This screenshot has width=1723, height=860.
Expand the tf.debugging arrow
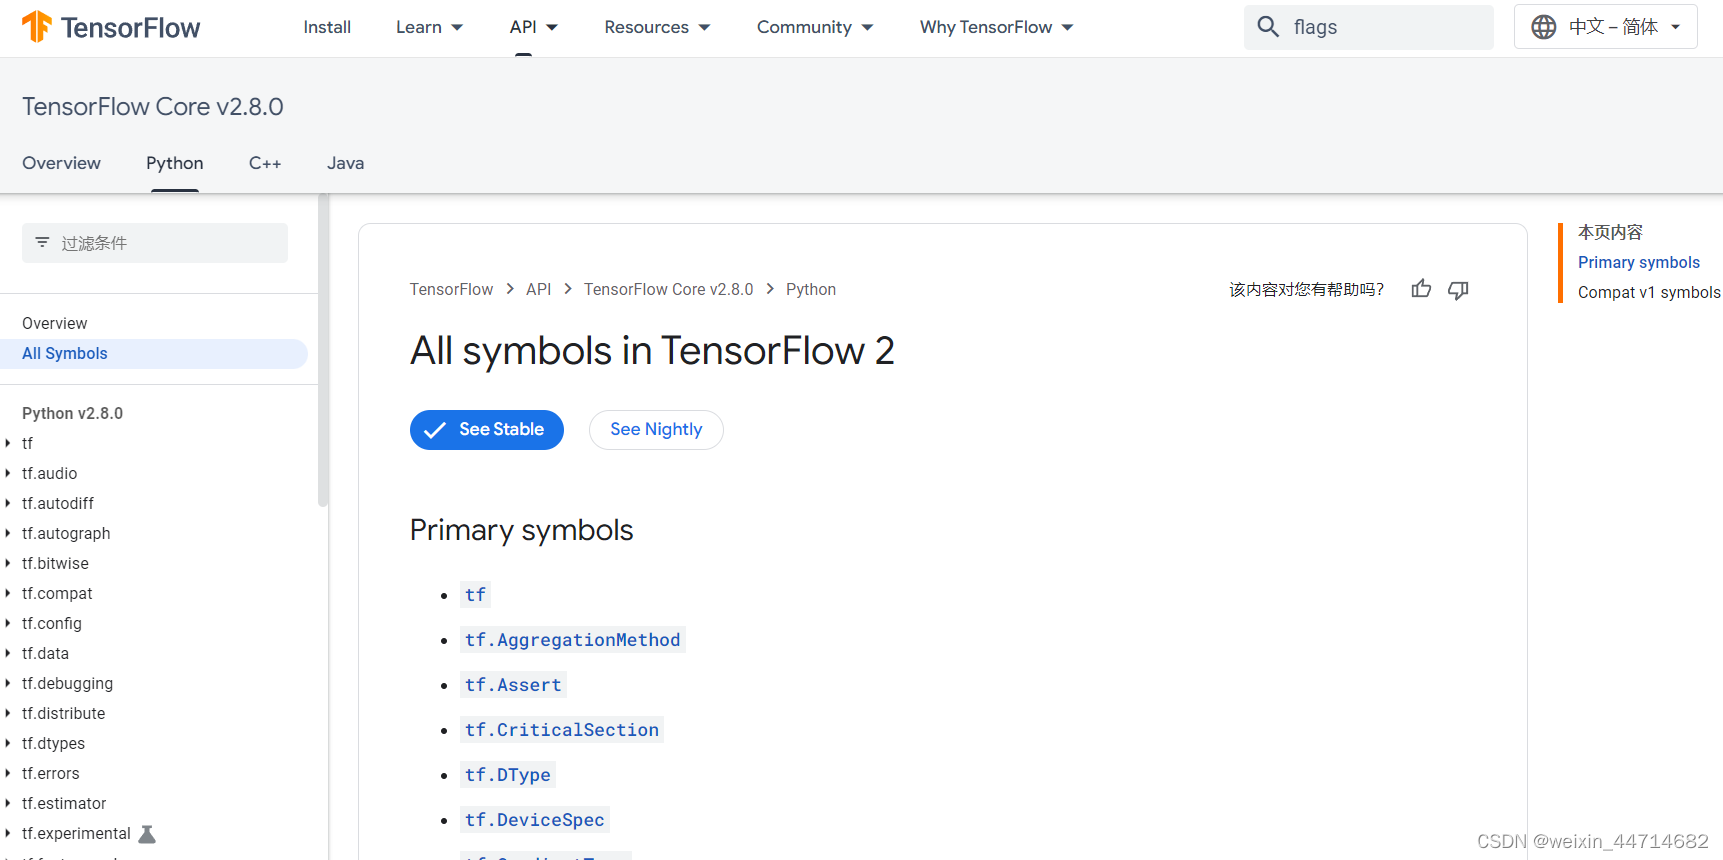[8, 683]
